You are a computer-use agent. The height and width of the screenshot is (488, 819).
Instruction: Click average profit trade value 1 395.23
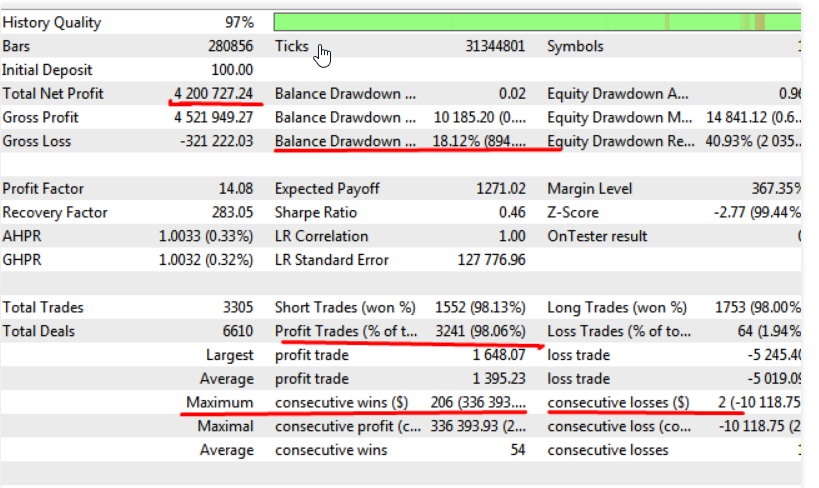(499, 379)
